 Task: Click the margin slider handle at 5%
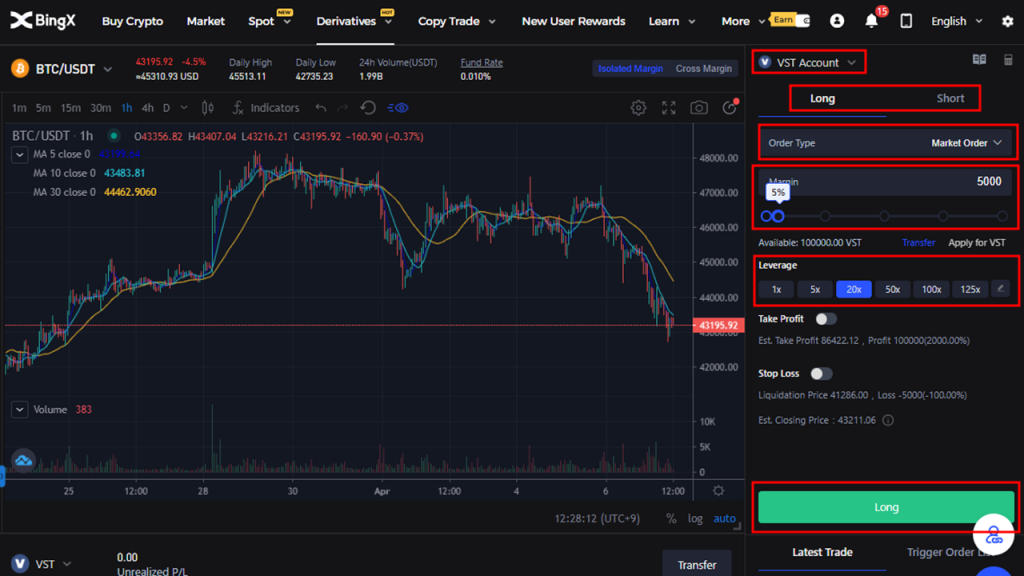point(778,216)
